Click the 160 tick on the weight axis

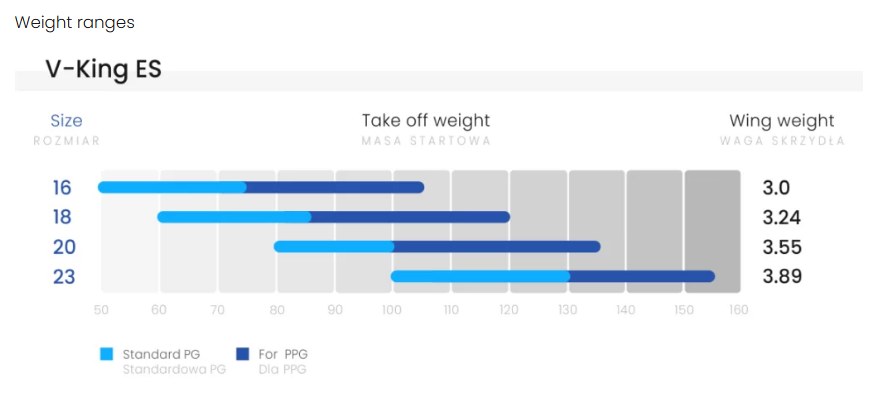click(738, 310)
